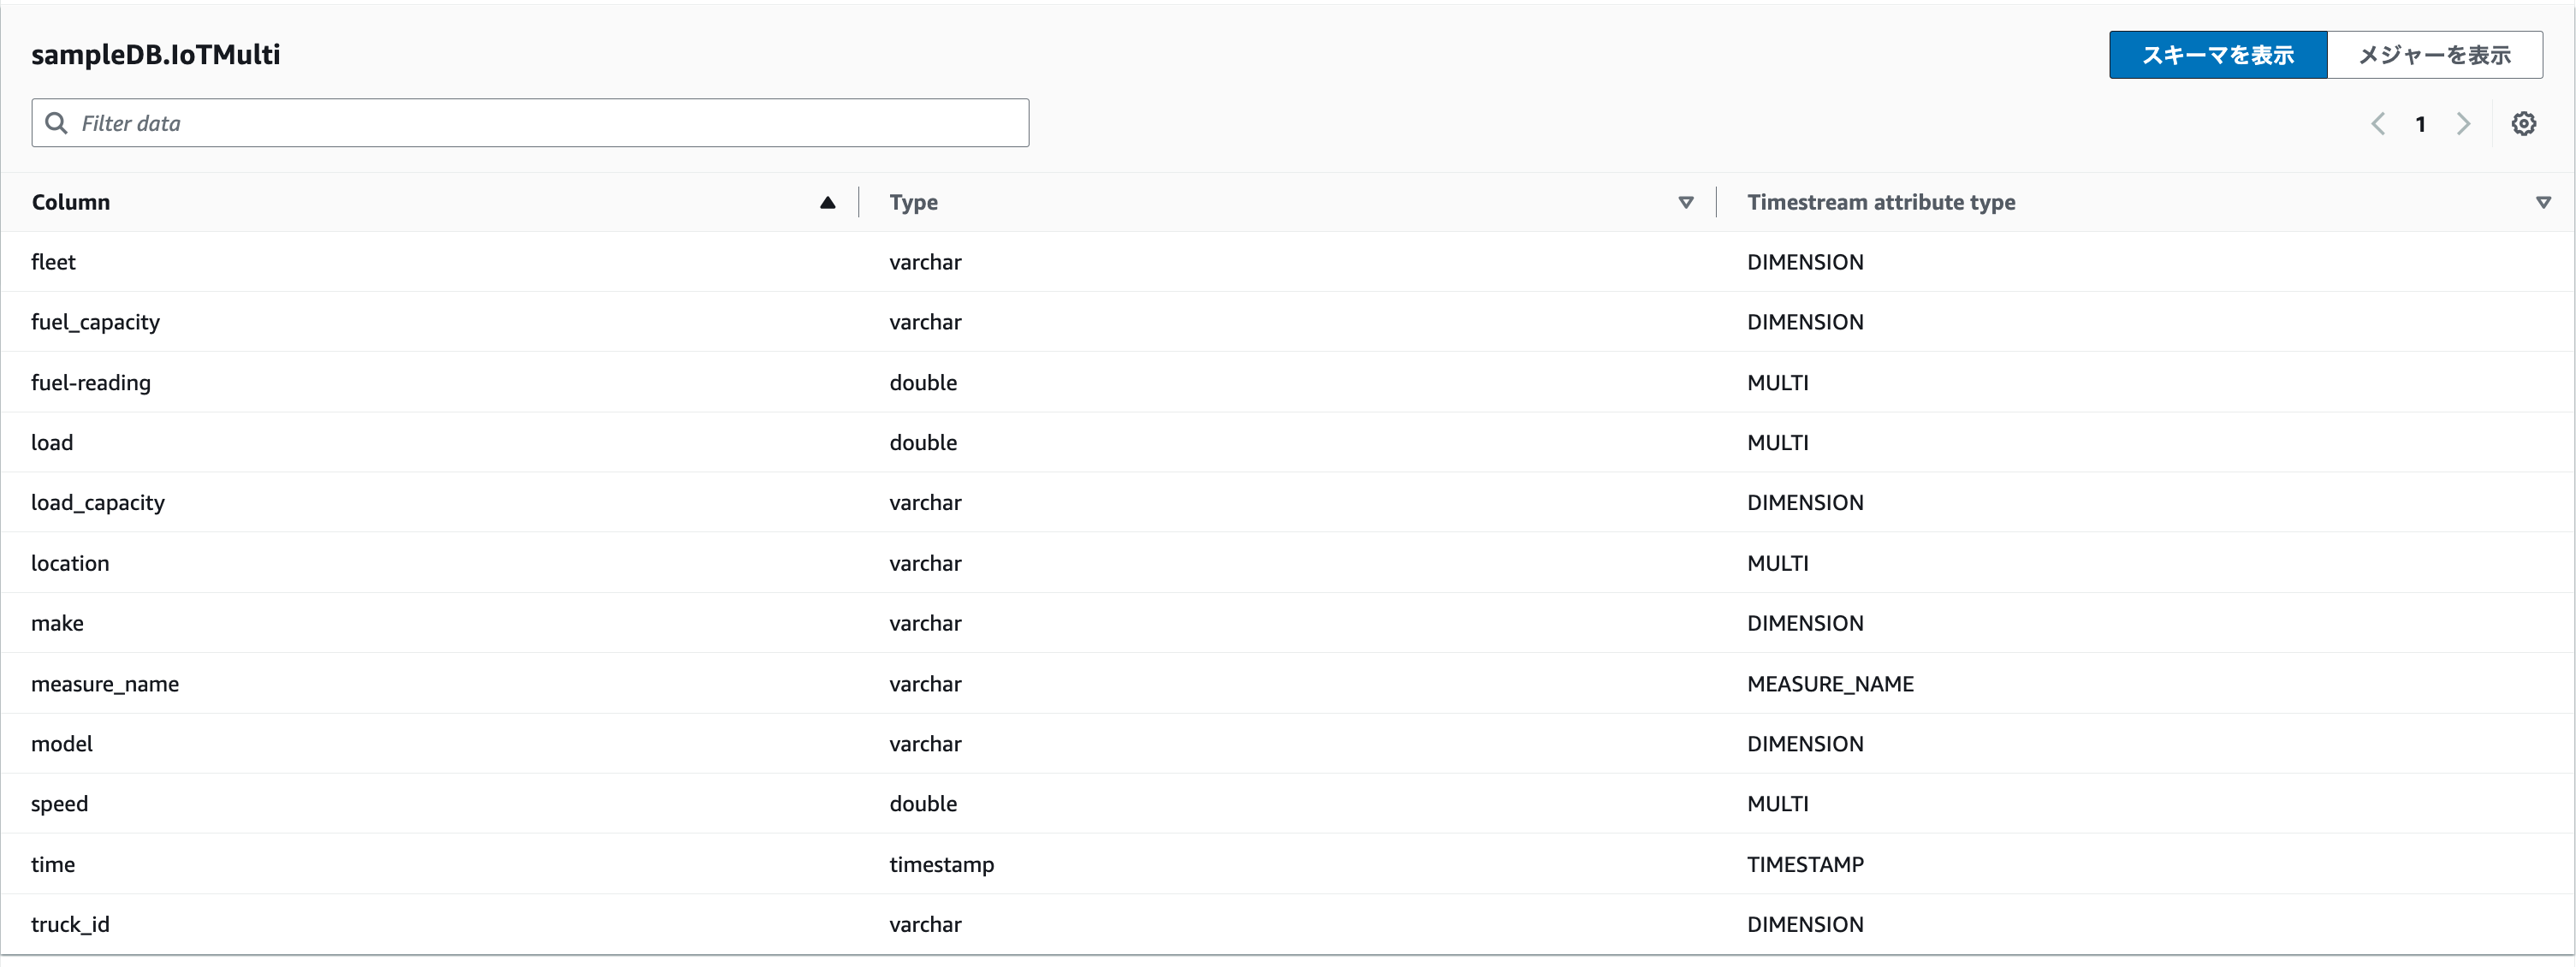Go to previous page arrow
Image resolution: width=2576 pixels, height=967 pixels.
coord(2378,123)
